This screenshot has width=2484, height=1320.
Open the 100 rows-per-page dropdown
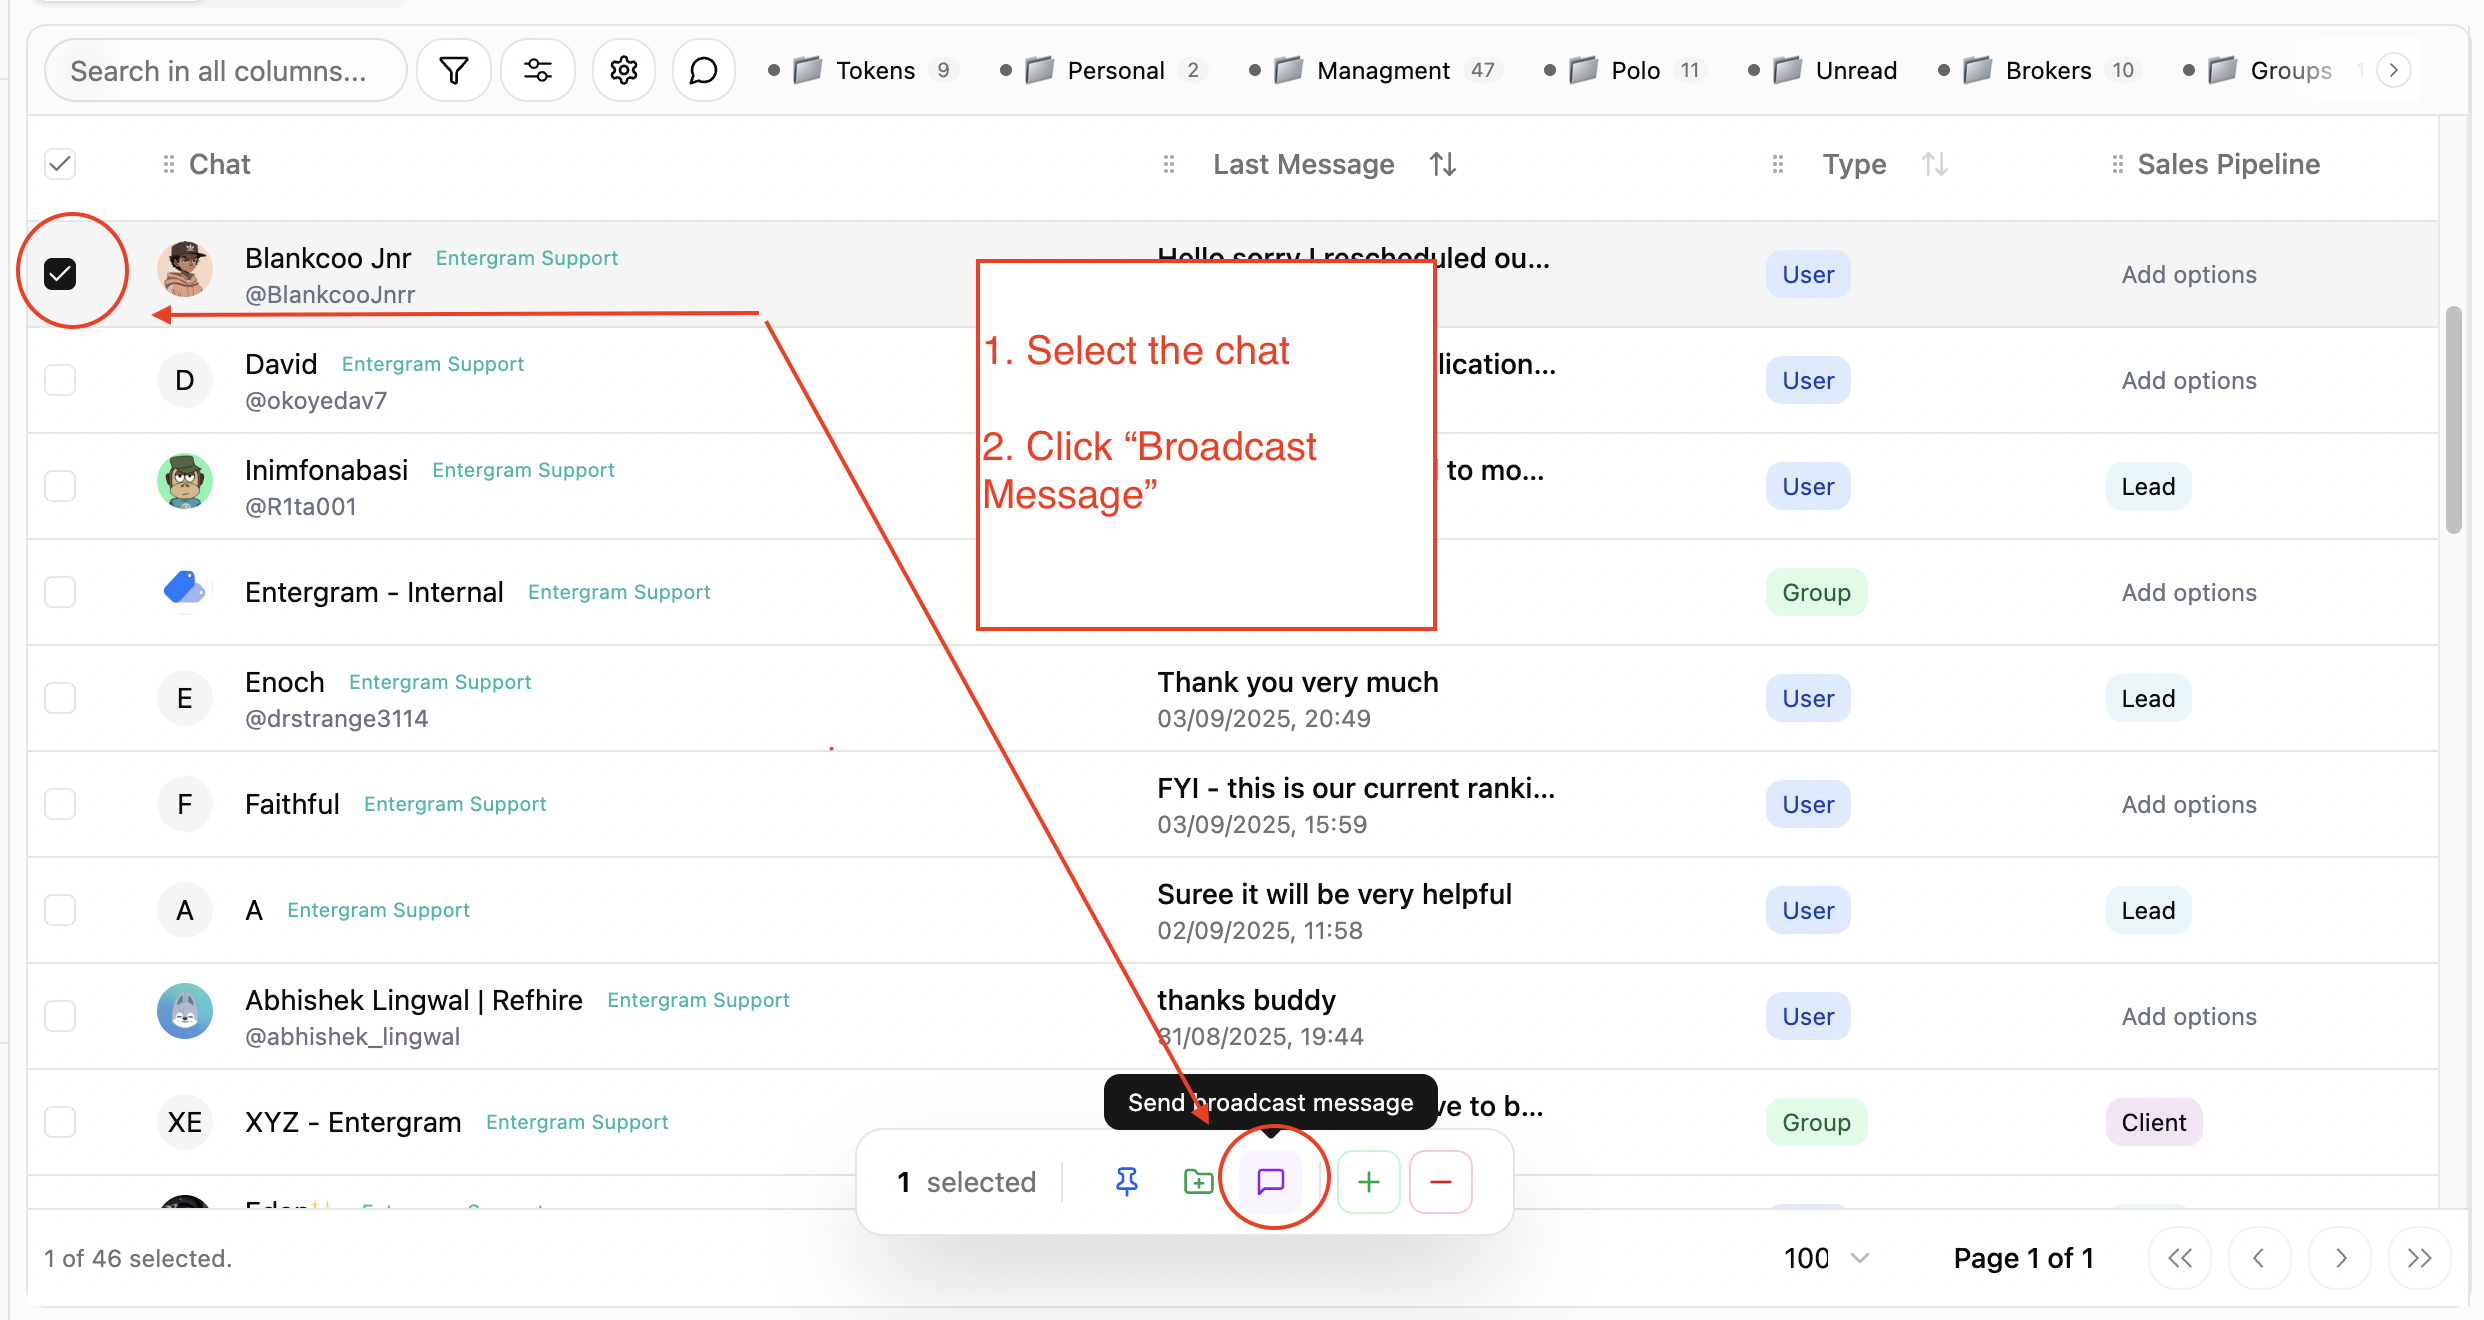tap(1824, 1257)
